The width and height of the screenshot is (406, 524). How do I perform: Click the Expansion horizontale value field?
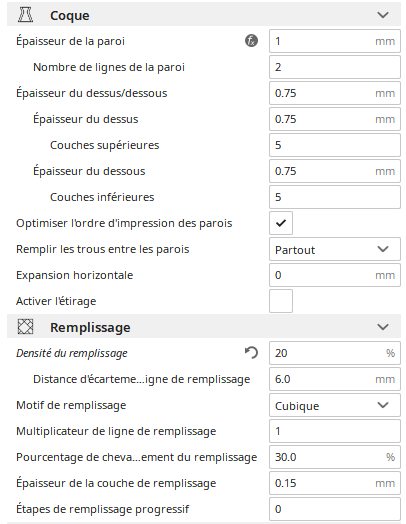coord(335,275)
